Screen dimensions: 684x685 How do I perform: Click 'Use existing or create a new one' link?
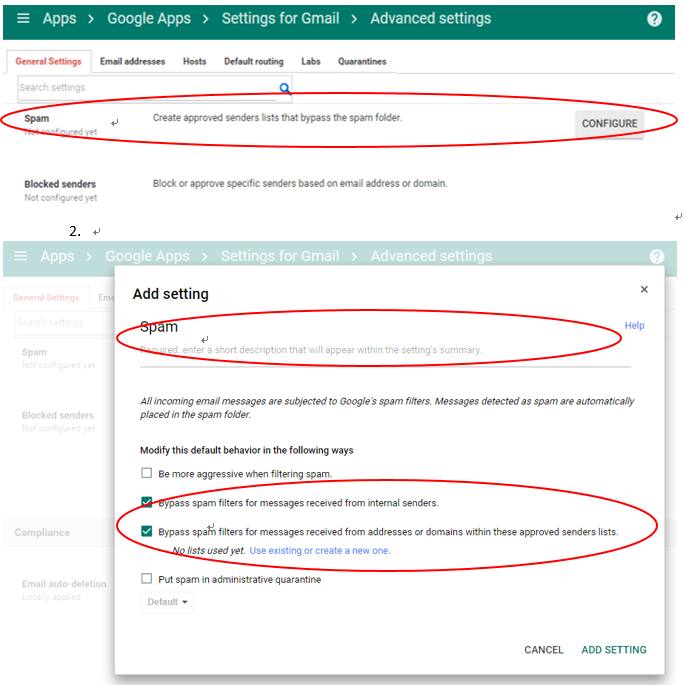320,550
